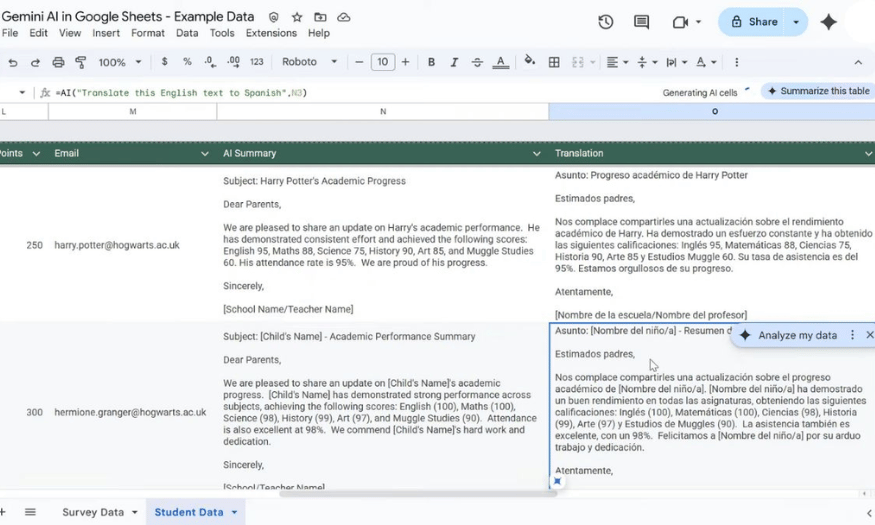The width and height of the screenshot is (875, 525).
Task: Open the toolbar more options menu
Action: (x=737, y=62)
